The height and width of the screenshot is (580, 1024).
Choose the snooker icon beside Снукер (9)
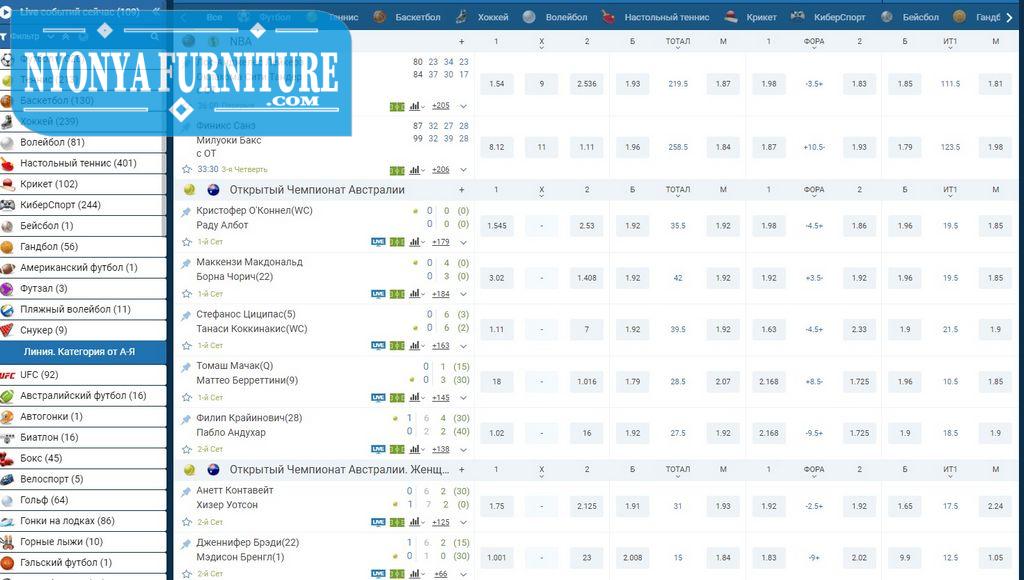7,330
